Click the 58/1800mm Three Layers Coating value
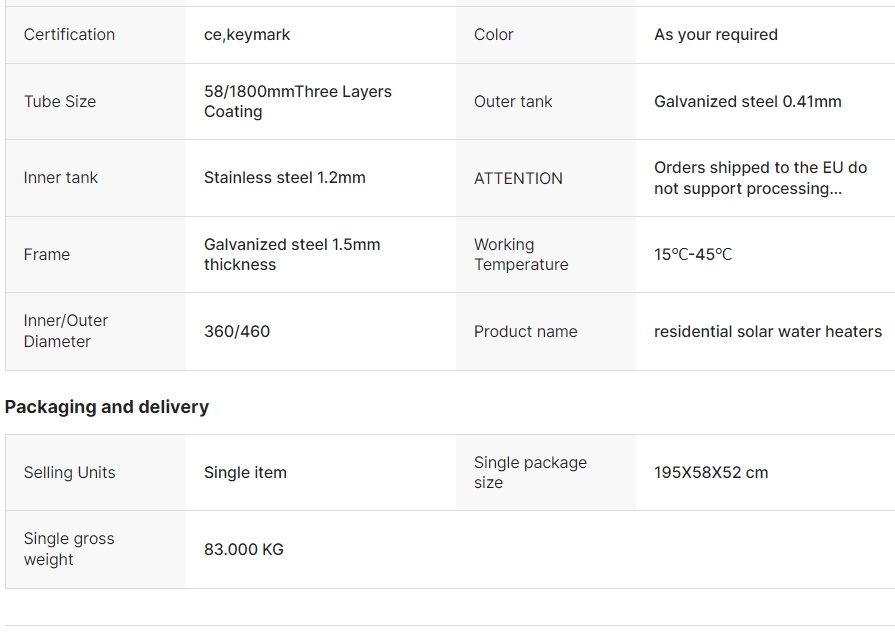Viewport: 895px width, 635px height. pyautogui.click(x=297, y=102)
